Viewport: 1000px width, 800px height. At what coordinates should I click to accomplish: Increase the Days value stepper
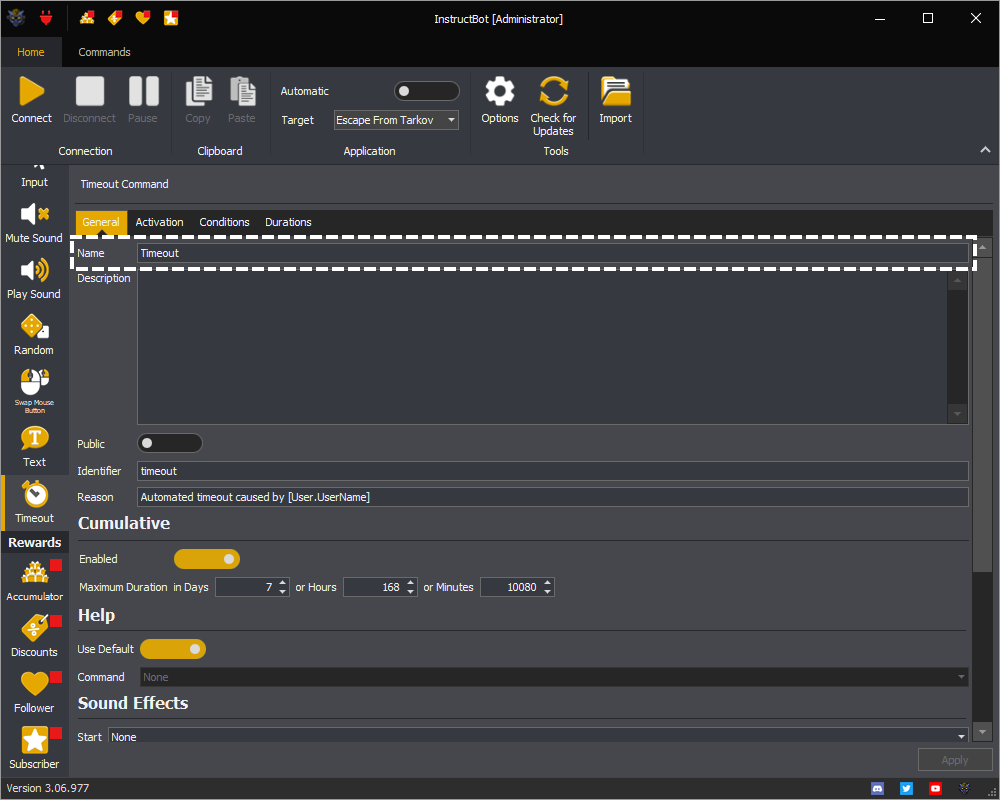(283, 582)
